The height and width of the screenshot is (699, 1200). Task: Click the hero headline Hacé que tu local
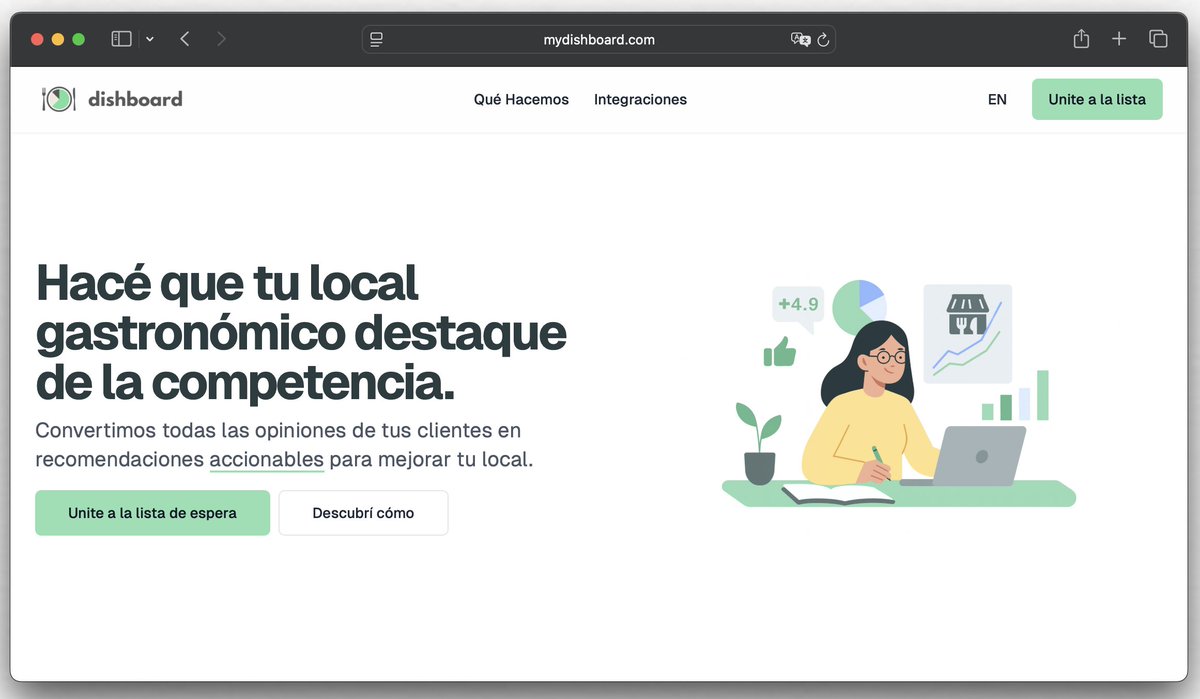(226, 284)
